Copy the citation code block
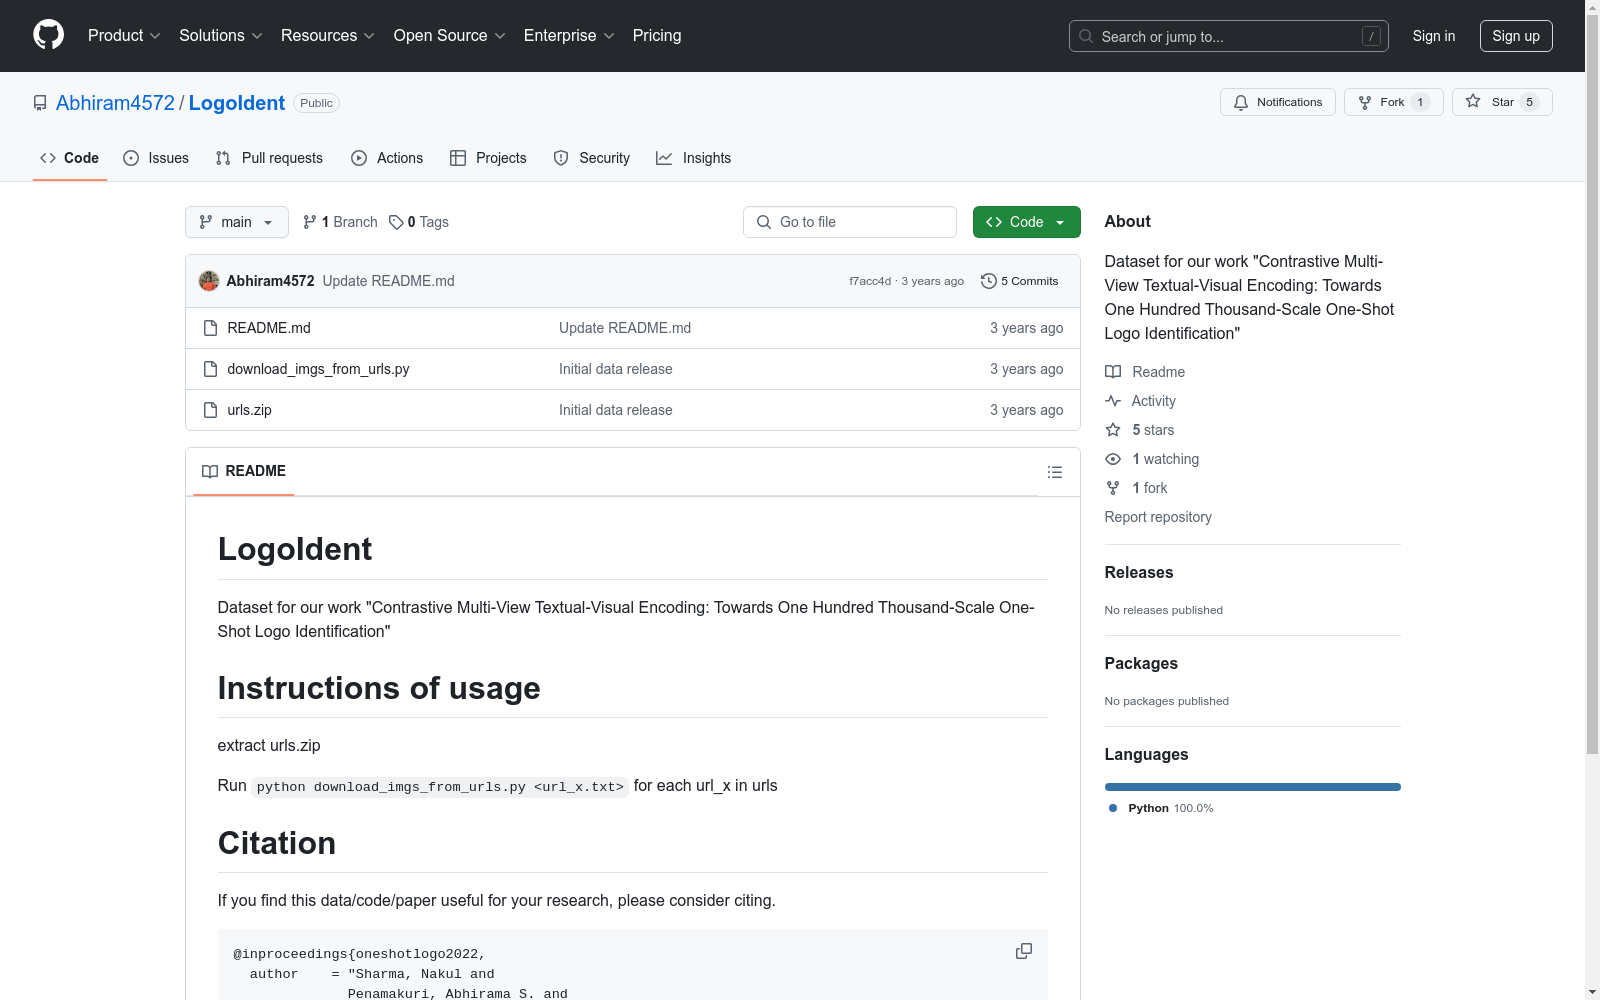 tap(1024, 951)
